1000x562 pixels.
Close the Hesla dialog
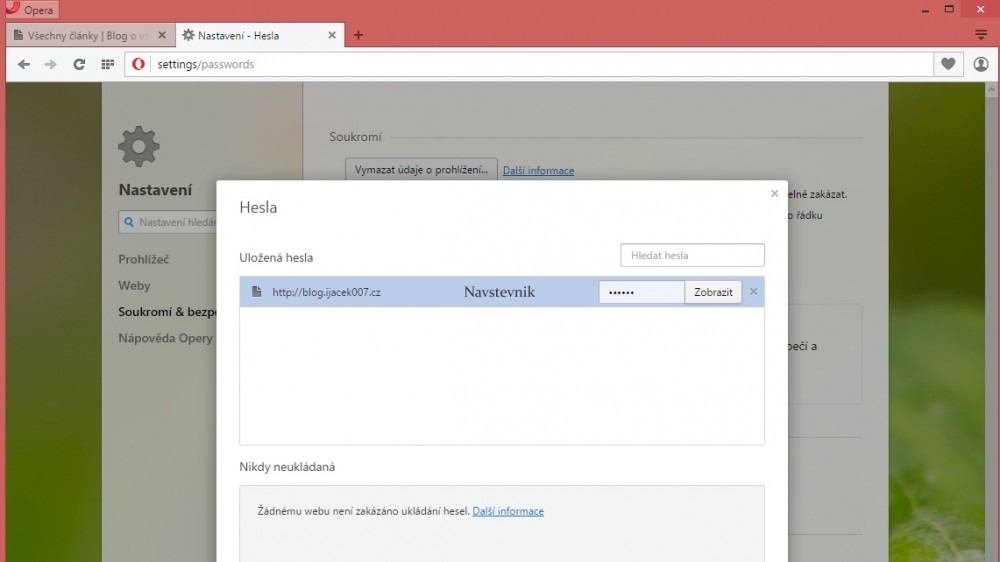click(774, 194)
